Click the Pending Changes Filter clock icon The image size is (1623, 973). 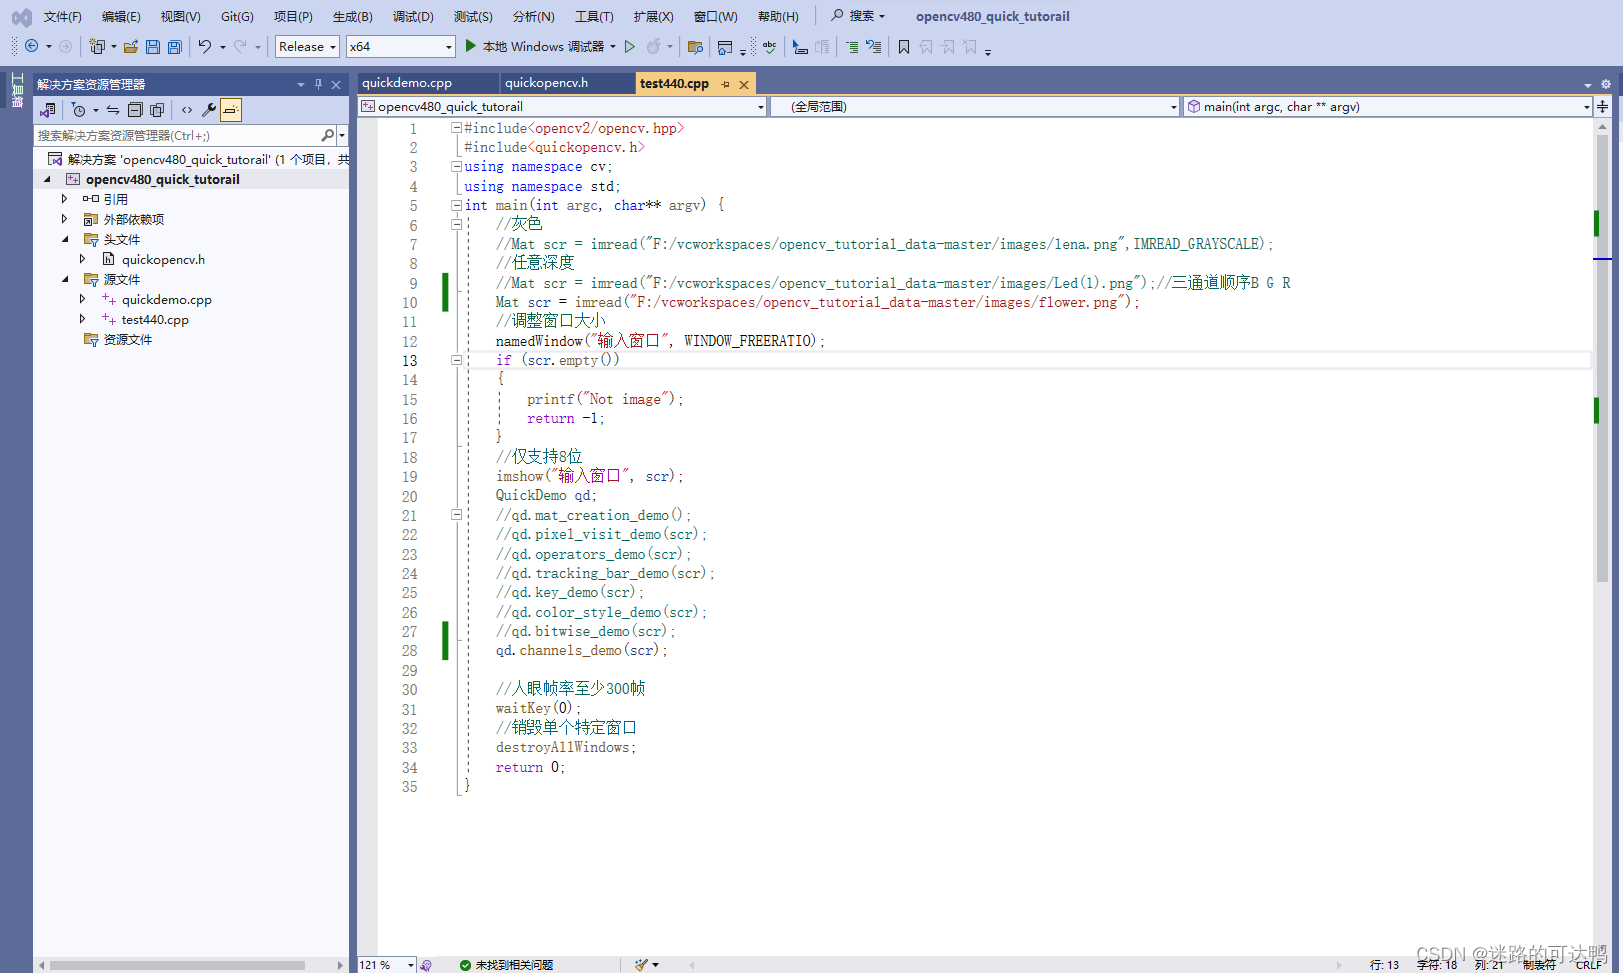point(78,110)
